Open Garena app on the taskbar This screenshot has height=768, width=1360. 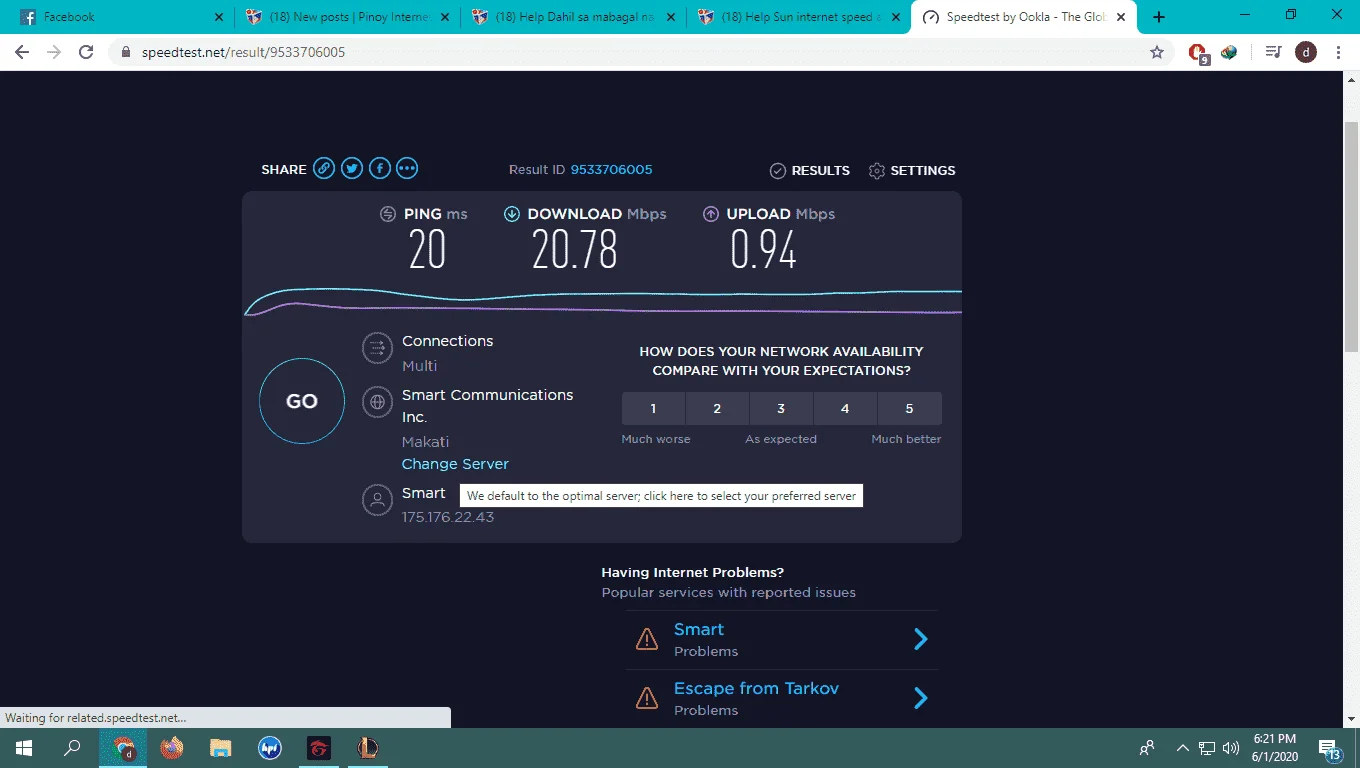pos(318,748)
